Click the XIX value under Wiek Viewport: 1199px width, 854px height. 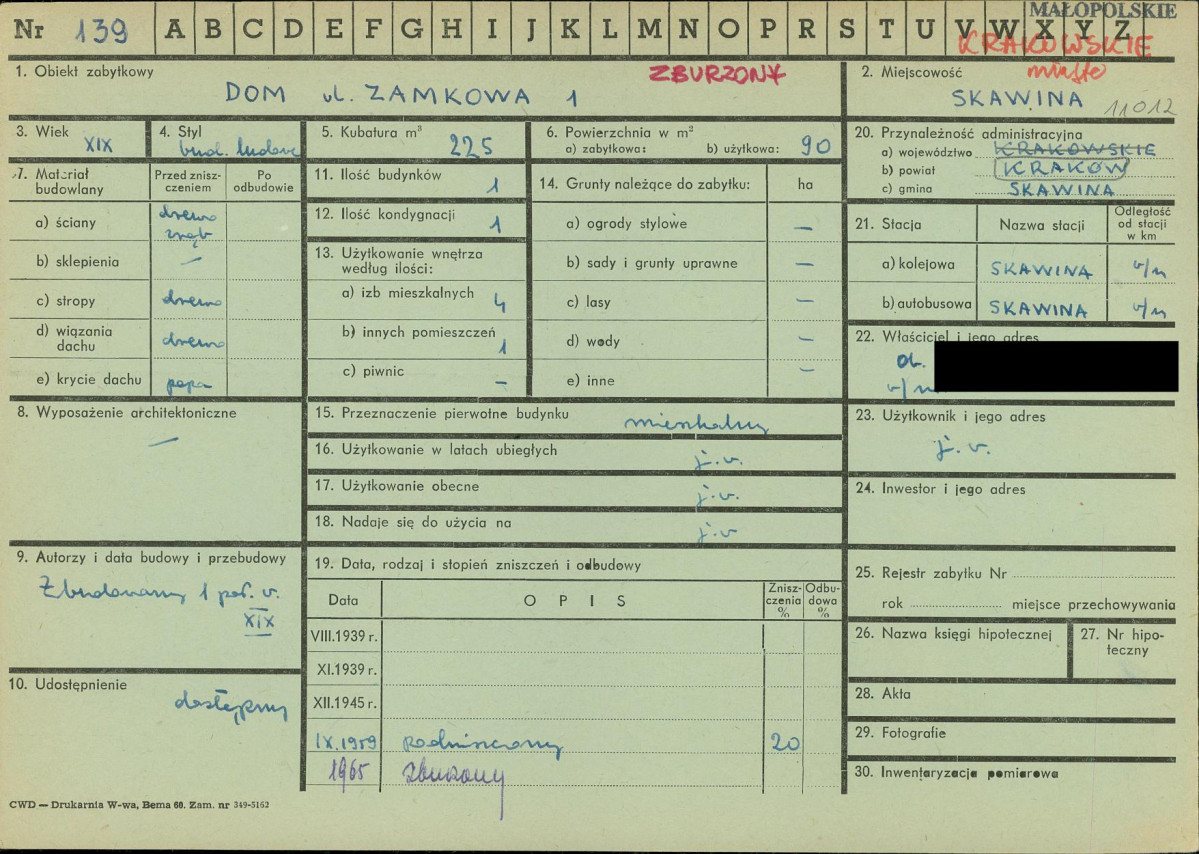click(x=99, y=144)
